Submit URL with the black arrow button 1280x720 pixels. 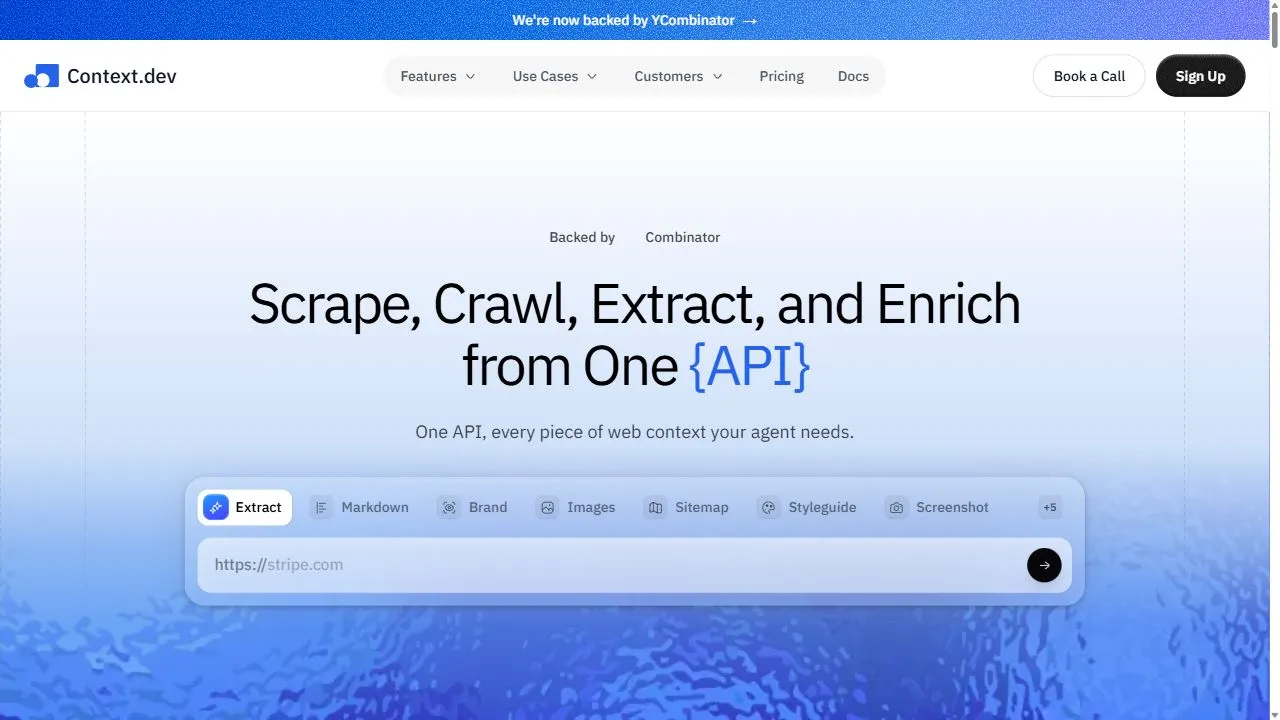tap(1044, 565)
